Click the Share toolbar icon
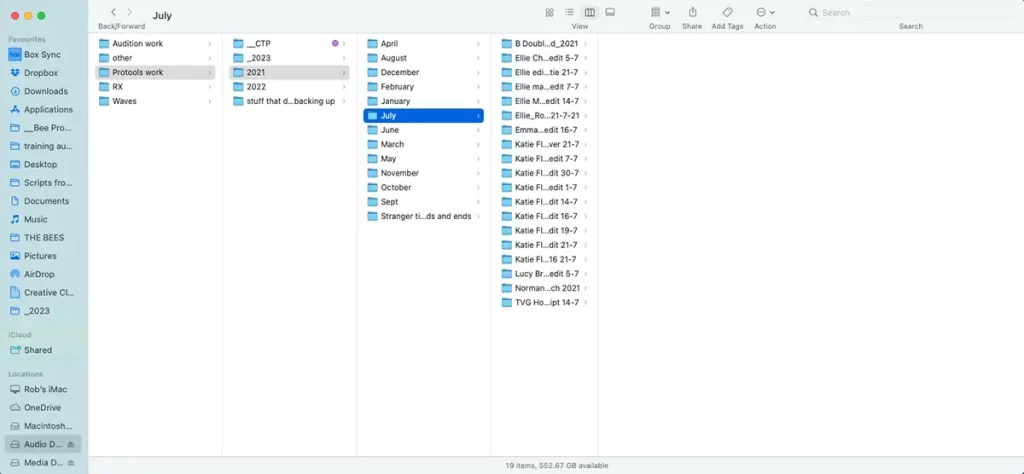Viewport: 1024px width, 474px height. pyautogui.click(x=692, y=12)
